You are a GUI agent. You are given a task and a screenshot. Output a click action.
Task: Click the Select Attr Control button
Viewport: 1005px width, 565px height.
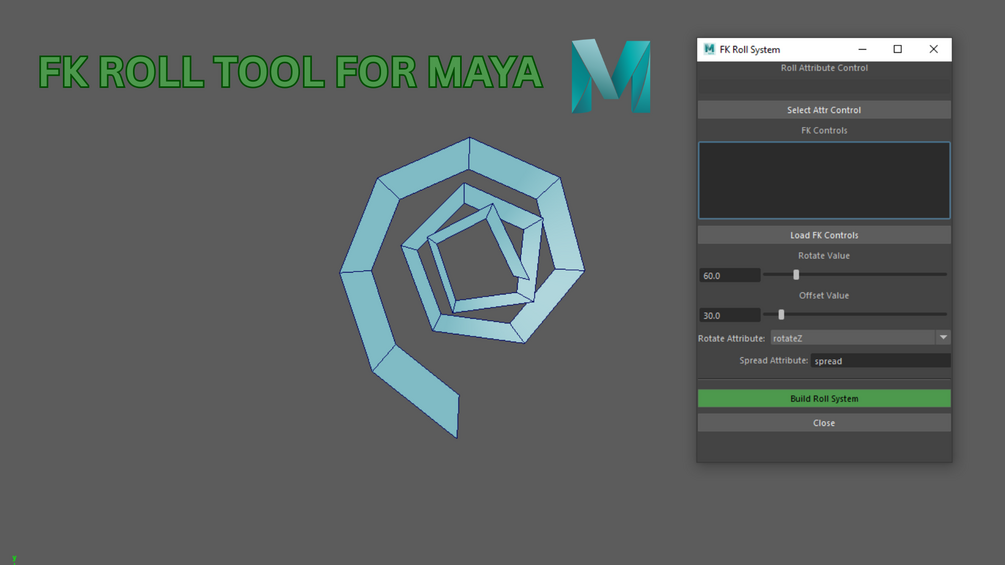(x=824, y=110)
